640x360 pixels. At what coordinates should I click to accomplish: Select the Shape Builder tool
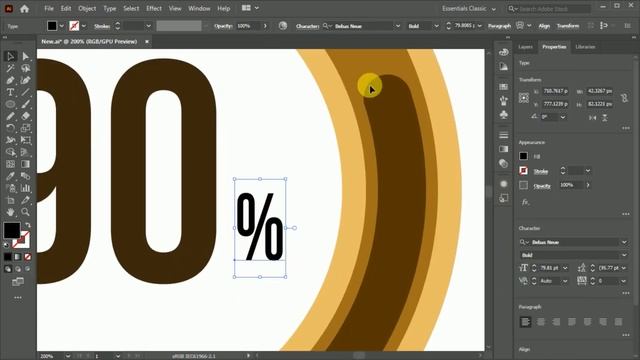pyautogui.click(x=10, y=152)
